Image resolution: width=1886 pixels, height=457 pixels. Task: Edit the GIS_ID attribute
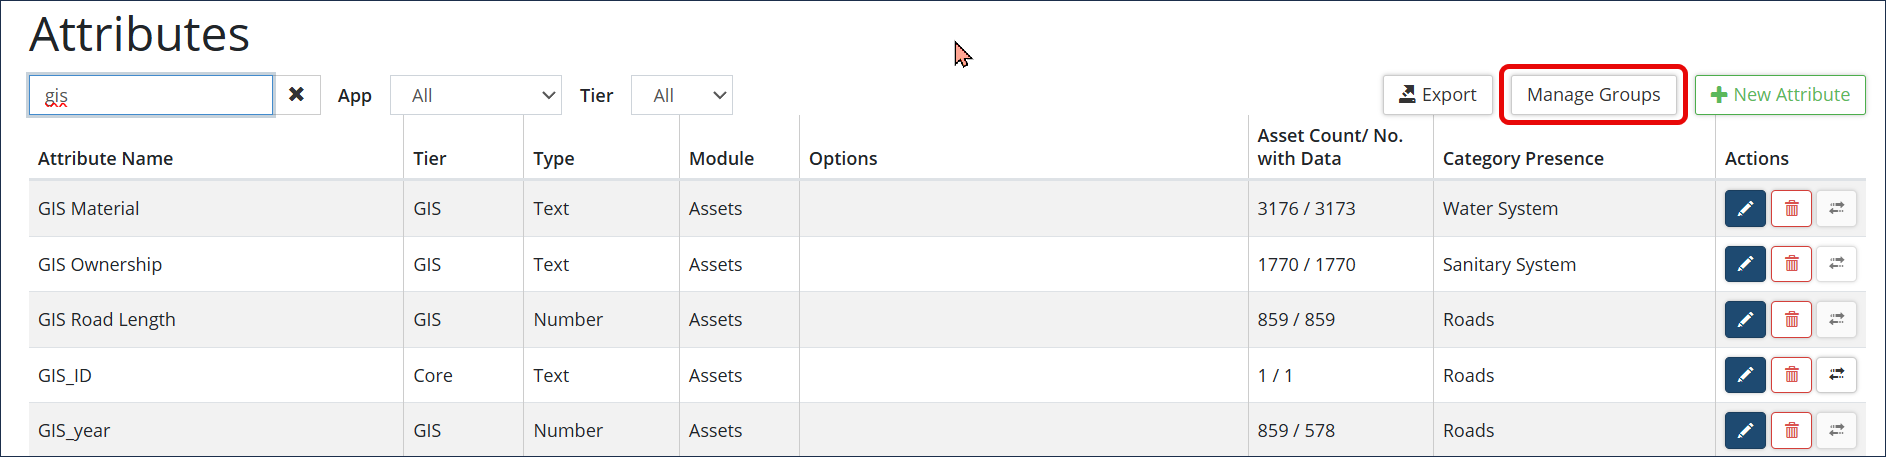coord(1745,375)
